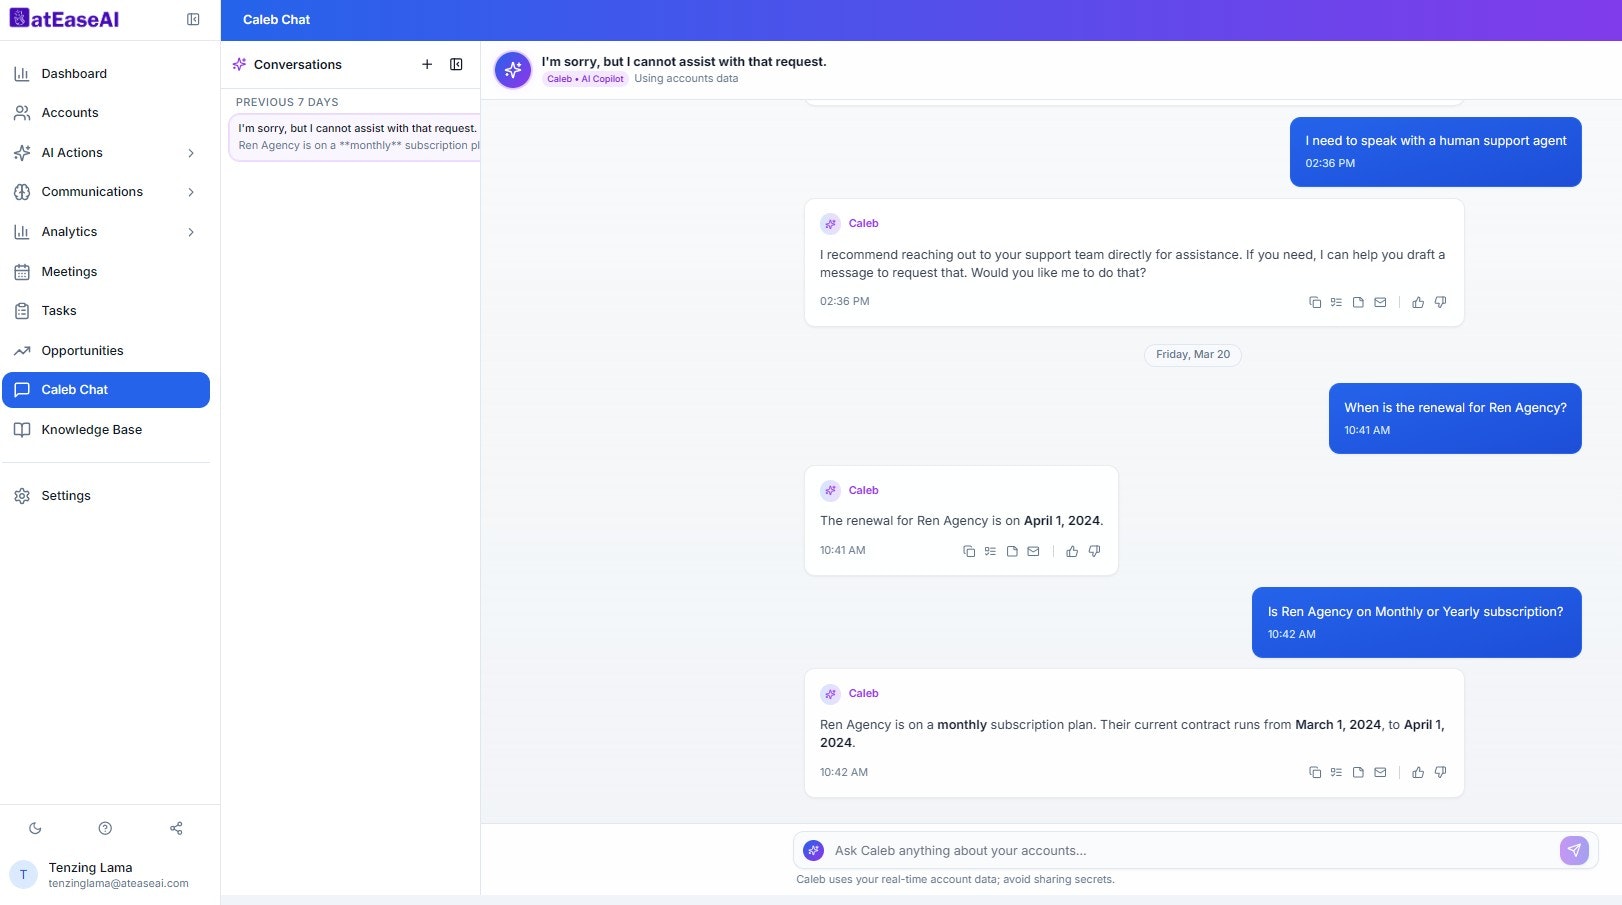Thumbs up the monthly subscription reply

1418,772
